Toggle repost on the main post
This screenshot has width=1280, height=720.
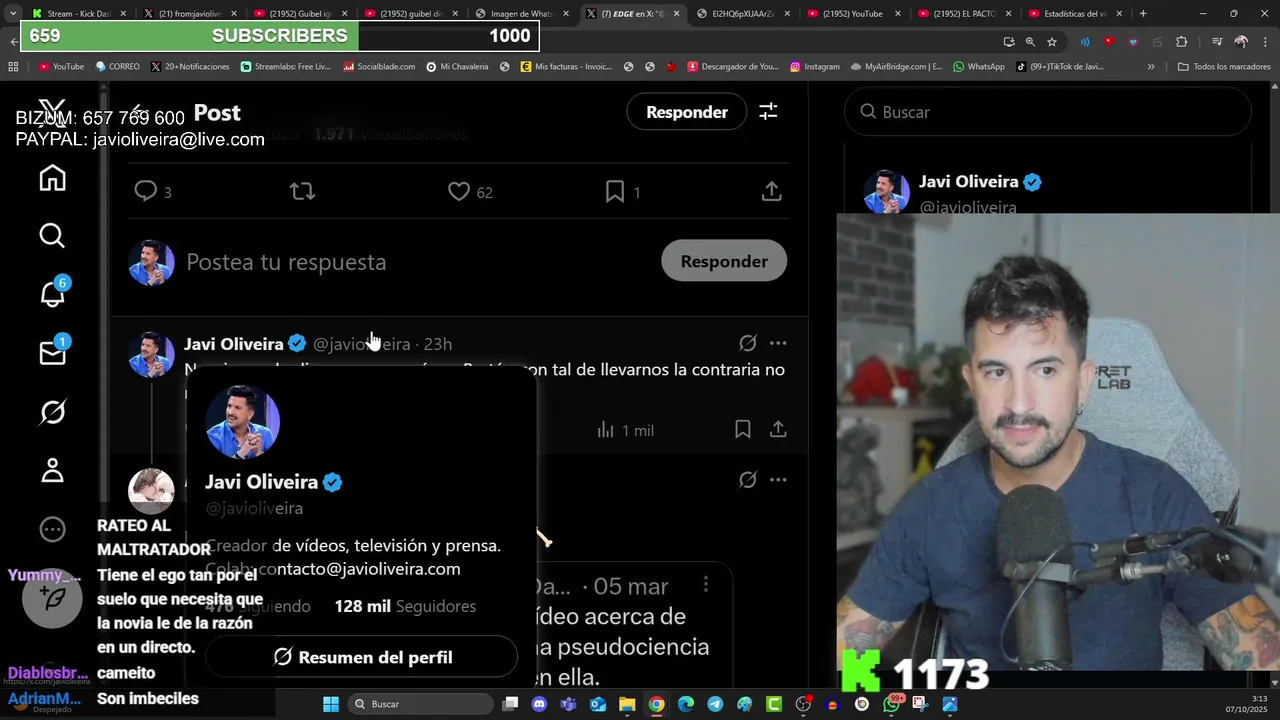[302, 191]
